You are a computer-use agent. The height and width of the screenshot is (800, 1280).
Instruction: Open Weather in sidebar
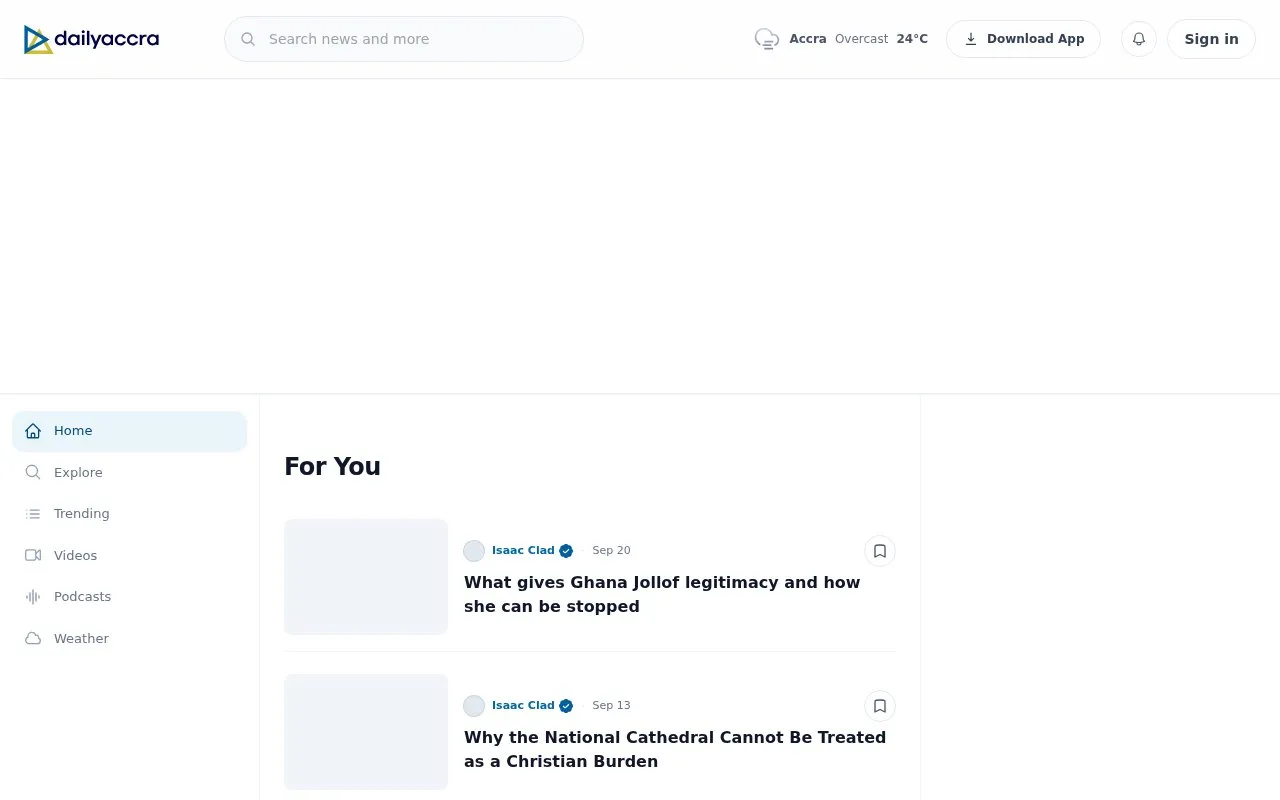[x=129, y=638]
